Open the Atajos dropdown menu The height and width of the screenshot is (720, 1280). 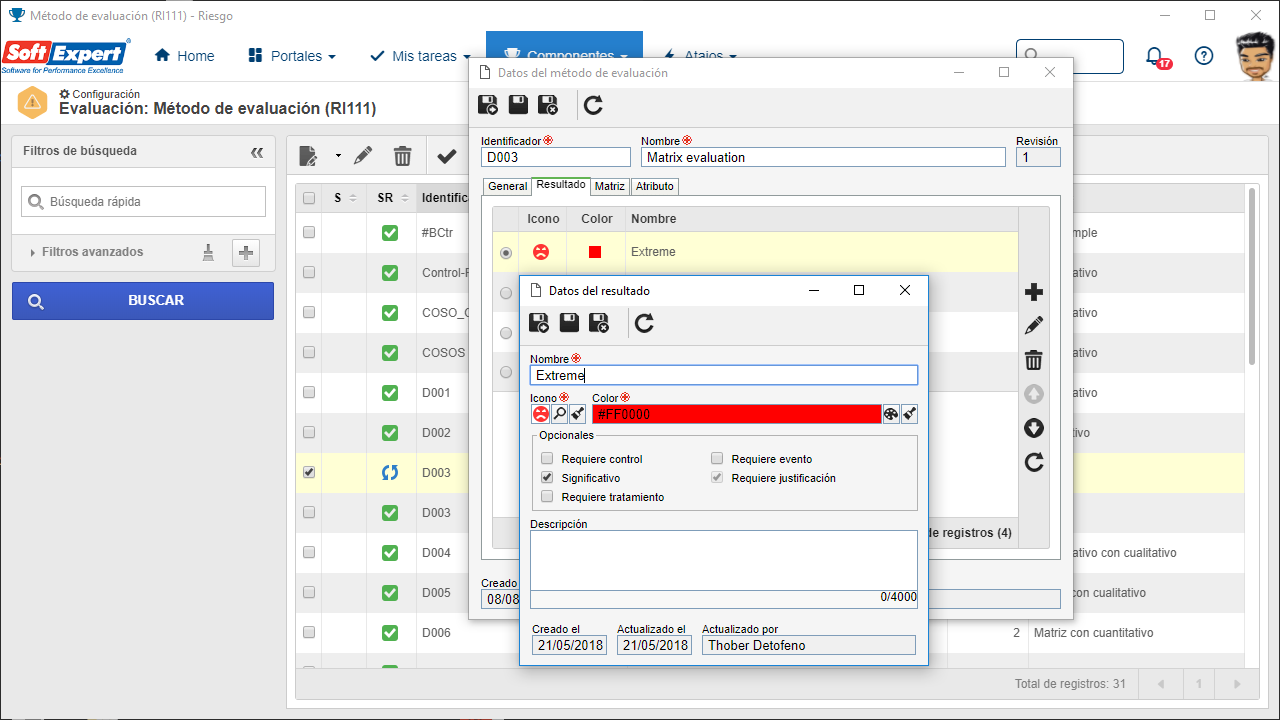700,56
